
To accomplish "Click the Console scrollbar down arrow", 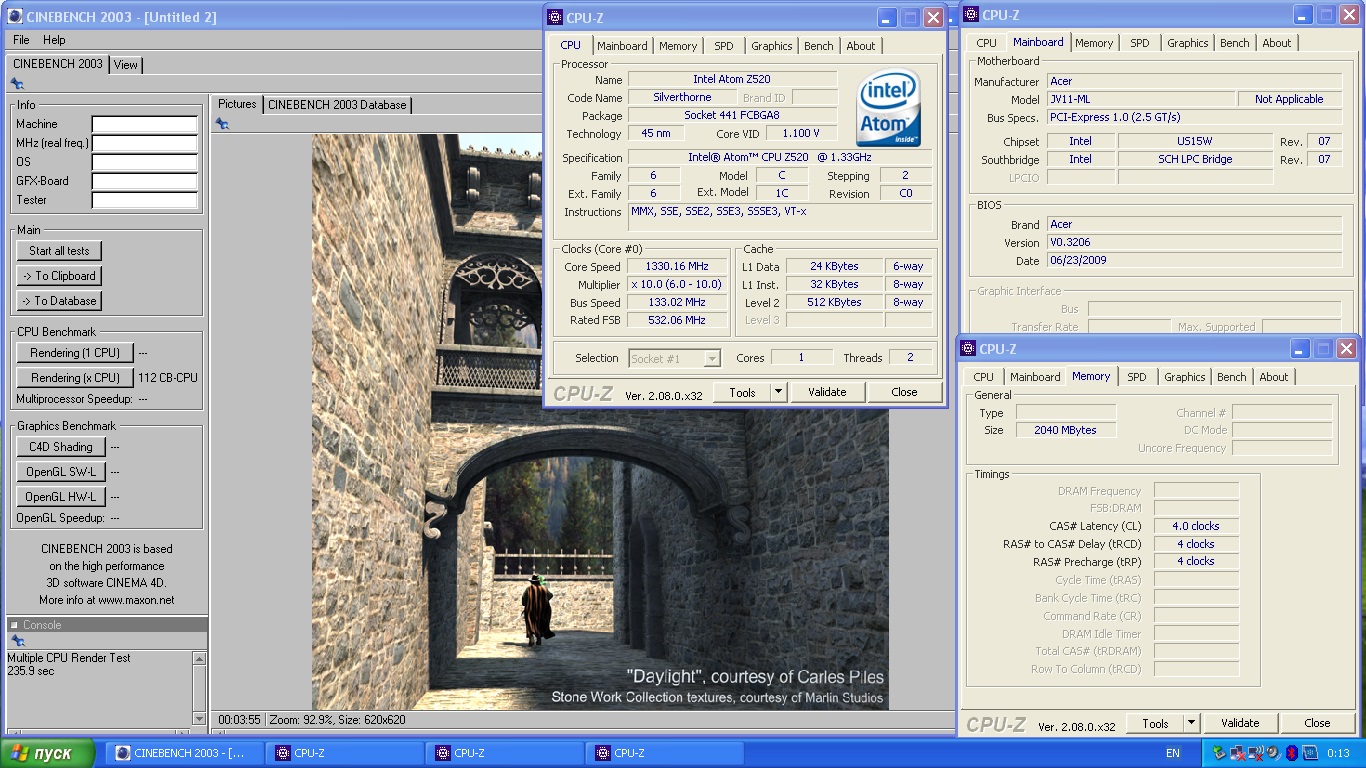I will pyautogui.click(x=200, y=718).
